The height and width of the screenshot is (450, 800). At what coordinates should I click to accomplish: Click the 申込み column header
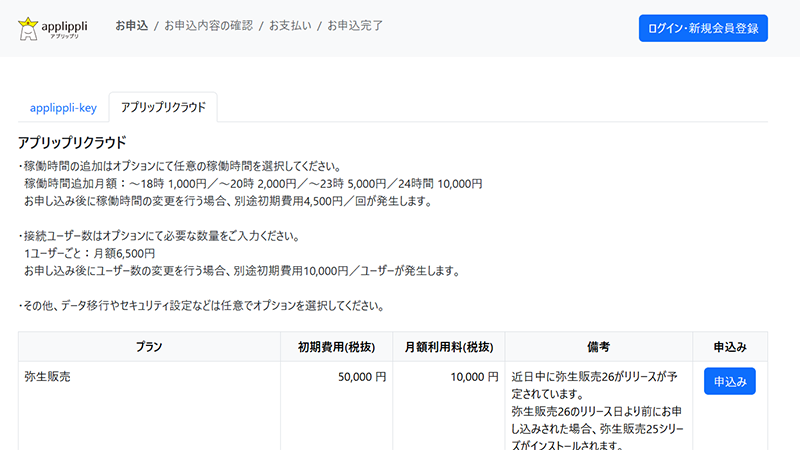point(729,347)
